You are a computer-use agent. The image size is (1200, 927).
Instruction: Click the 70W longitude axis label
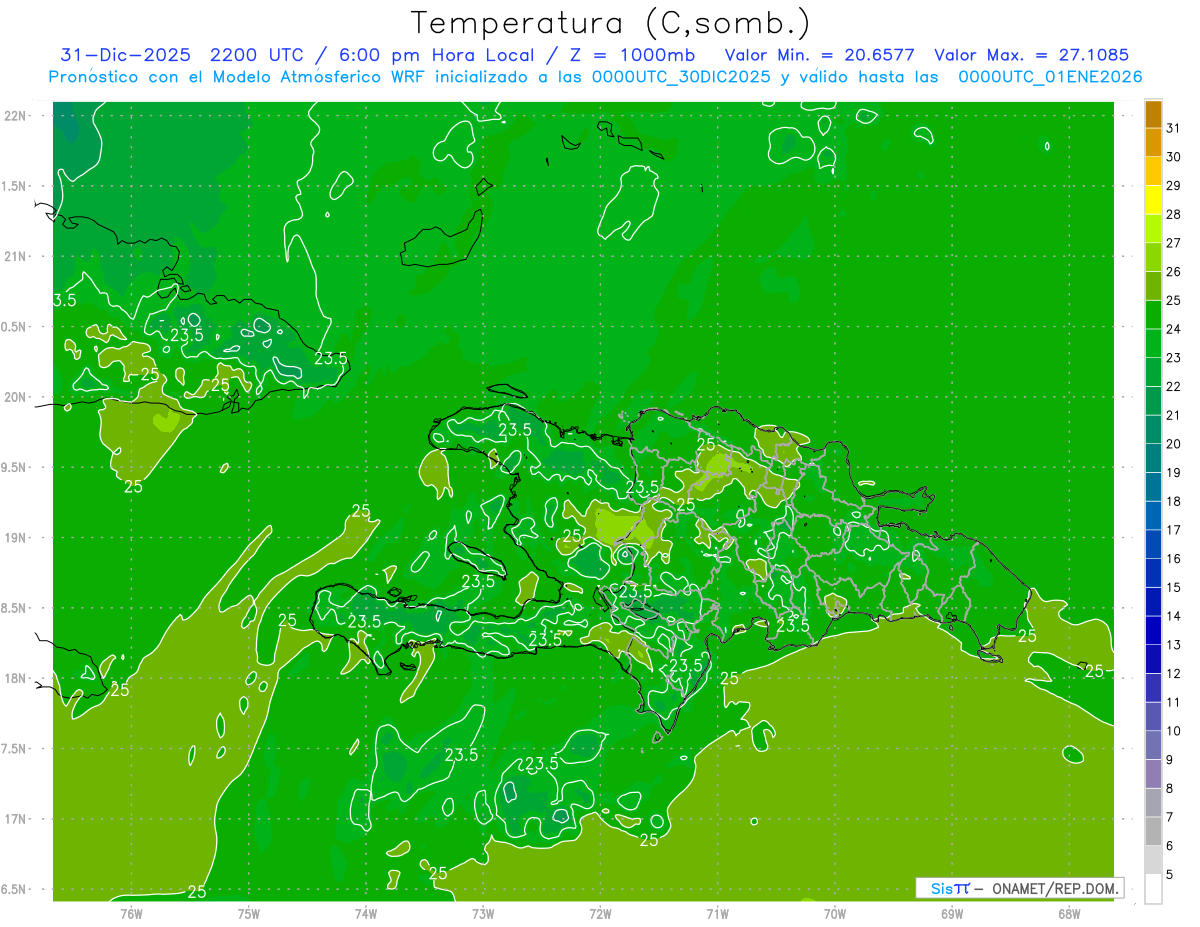(835, 913)
